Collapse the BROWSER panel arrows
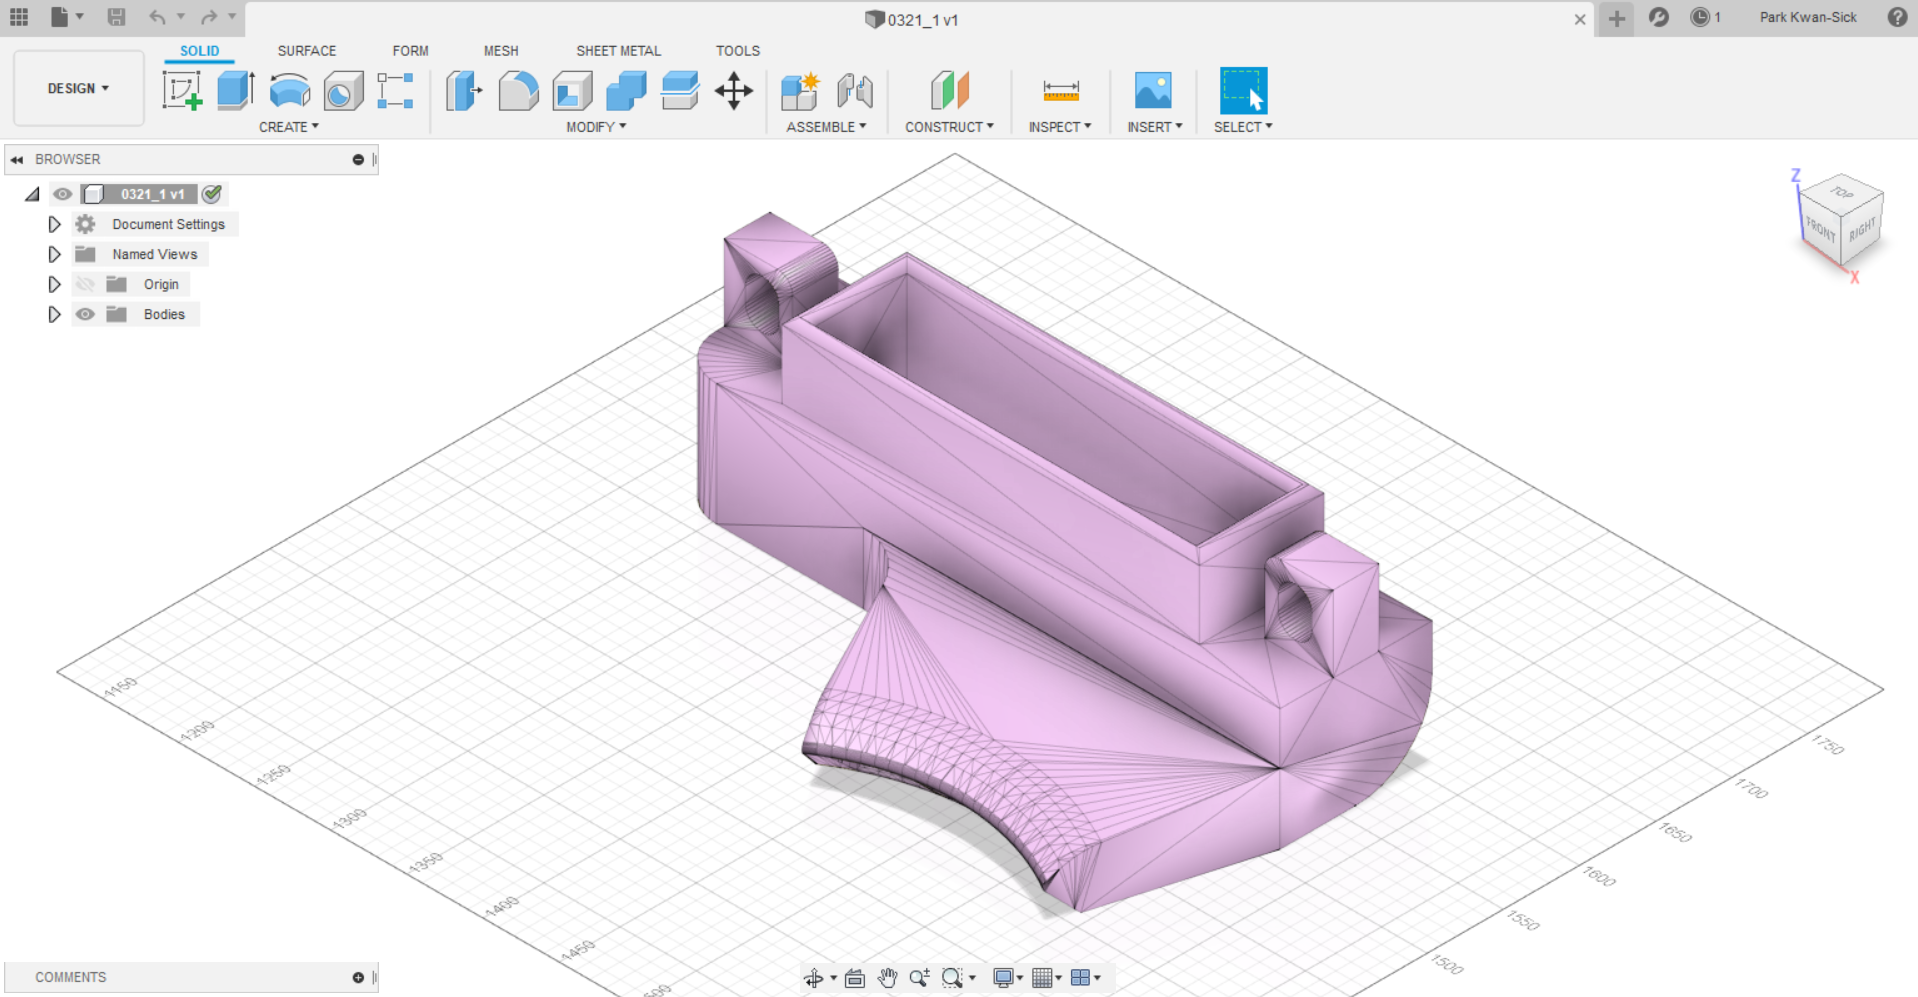Screen dimensions: 1918x997 17,159
